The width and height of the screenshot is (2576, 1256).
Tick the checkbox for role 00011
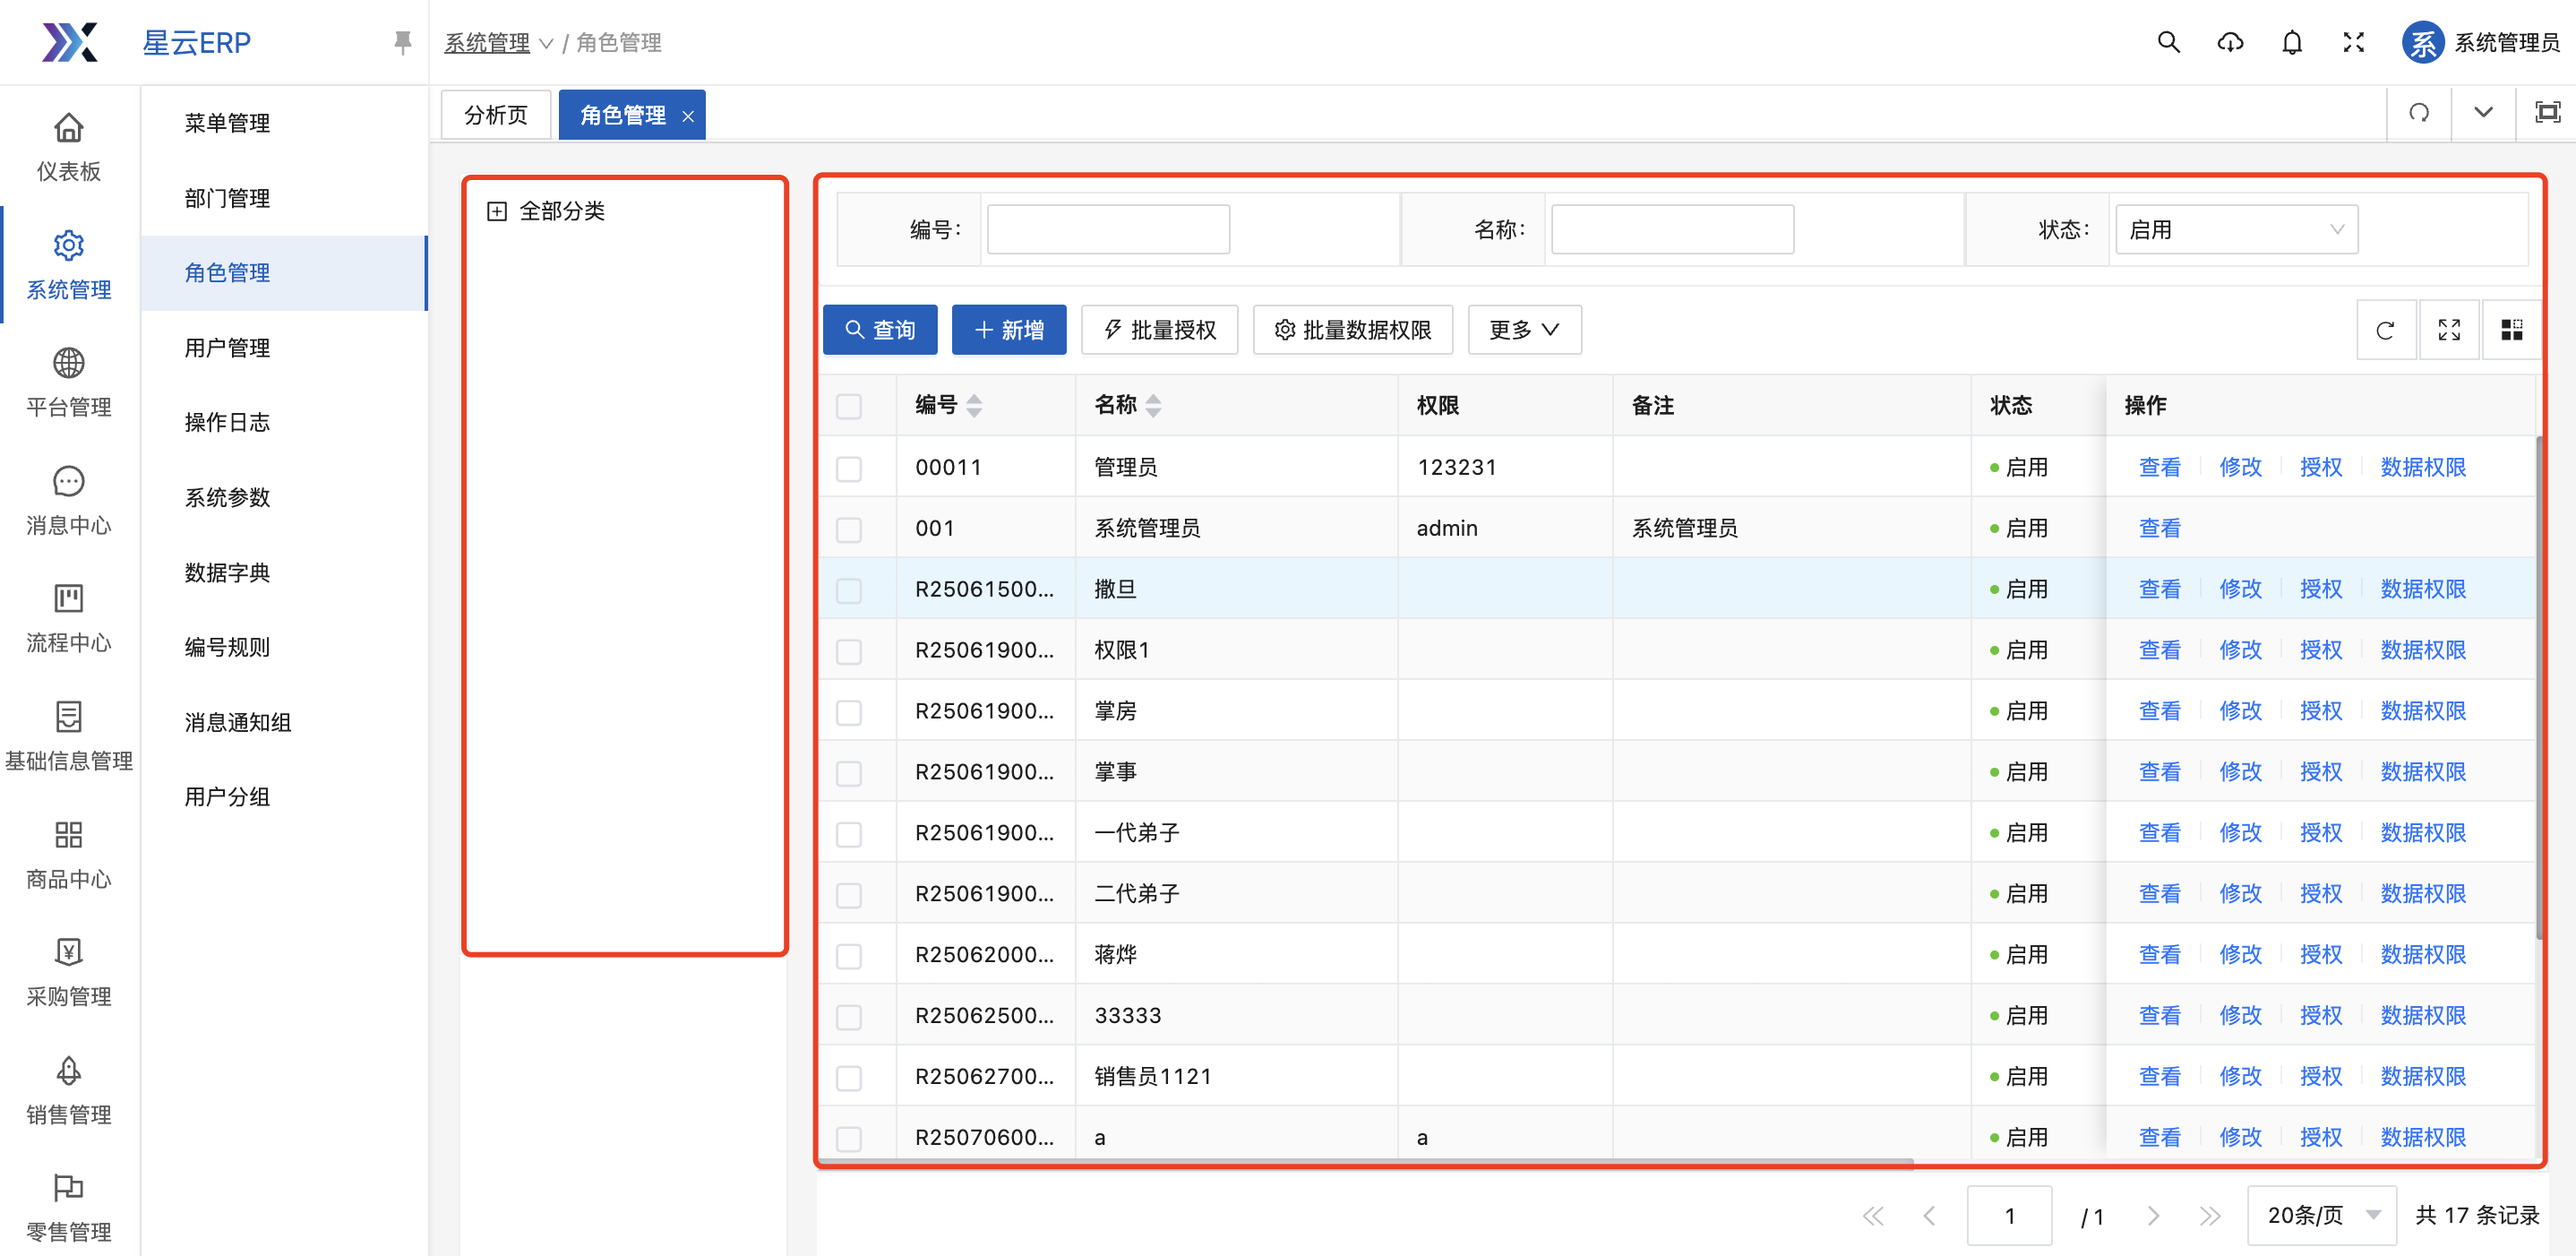(x=849, y=468)
